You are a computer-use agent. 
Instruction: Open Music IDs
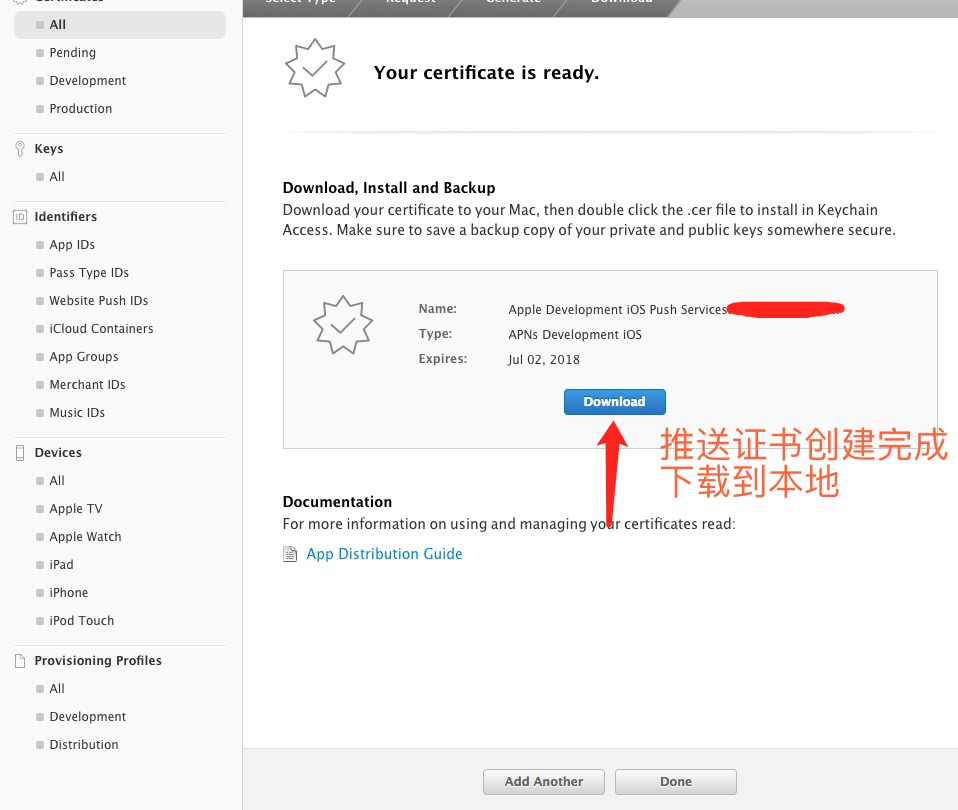(x=77, y=413)
